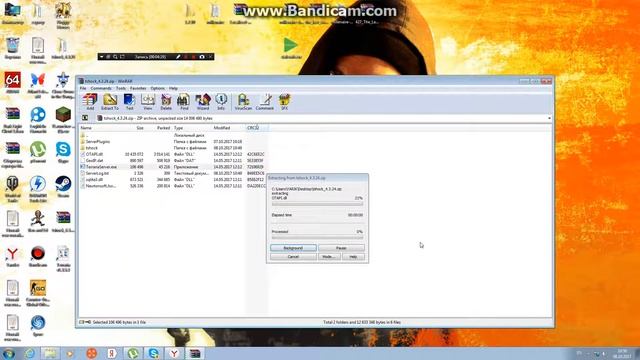Click the pencil icon on Bandicam recording bar
This screenshot has height=360, width=640.
coord(178,57)
